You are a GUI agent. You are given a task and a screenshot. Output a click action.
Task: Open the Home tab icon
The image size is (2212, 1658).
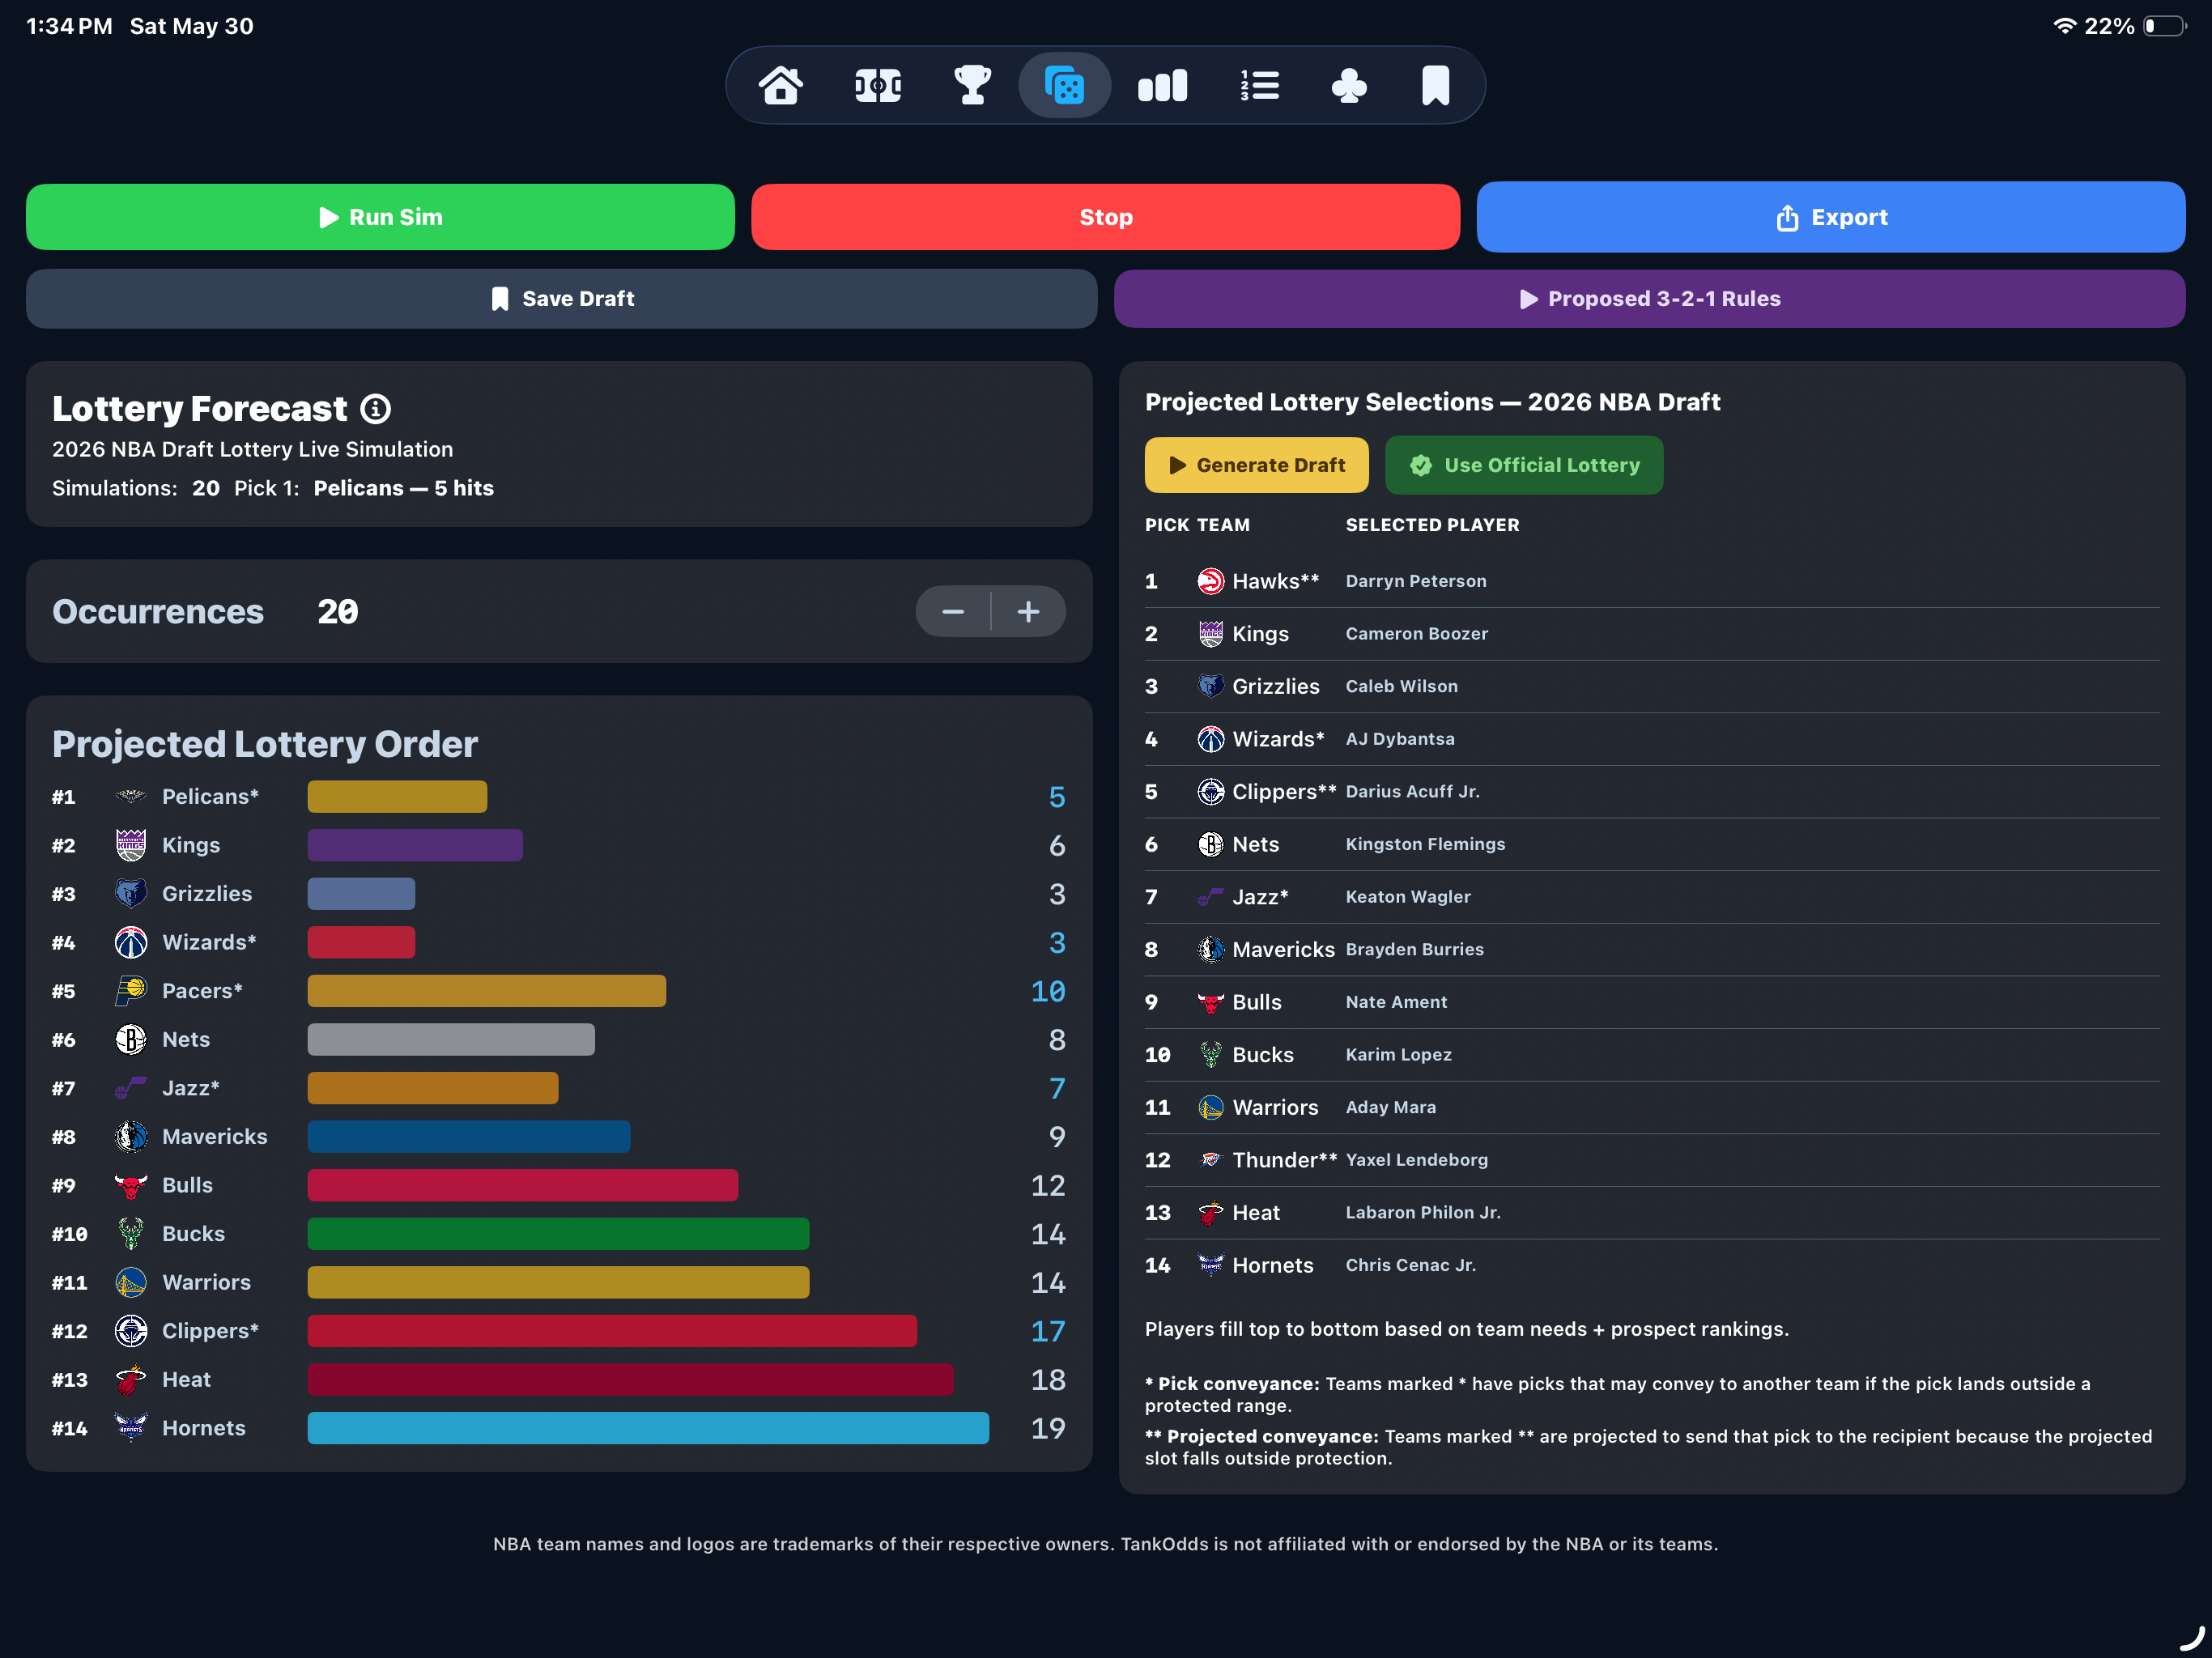tap(781, 85)
